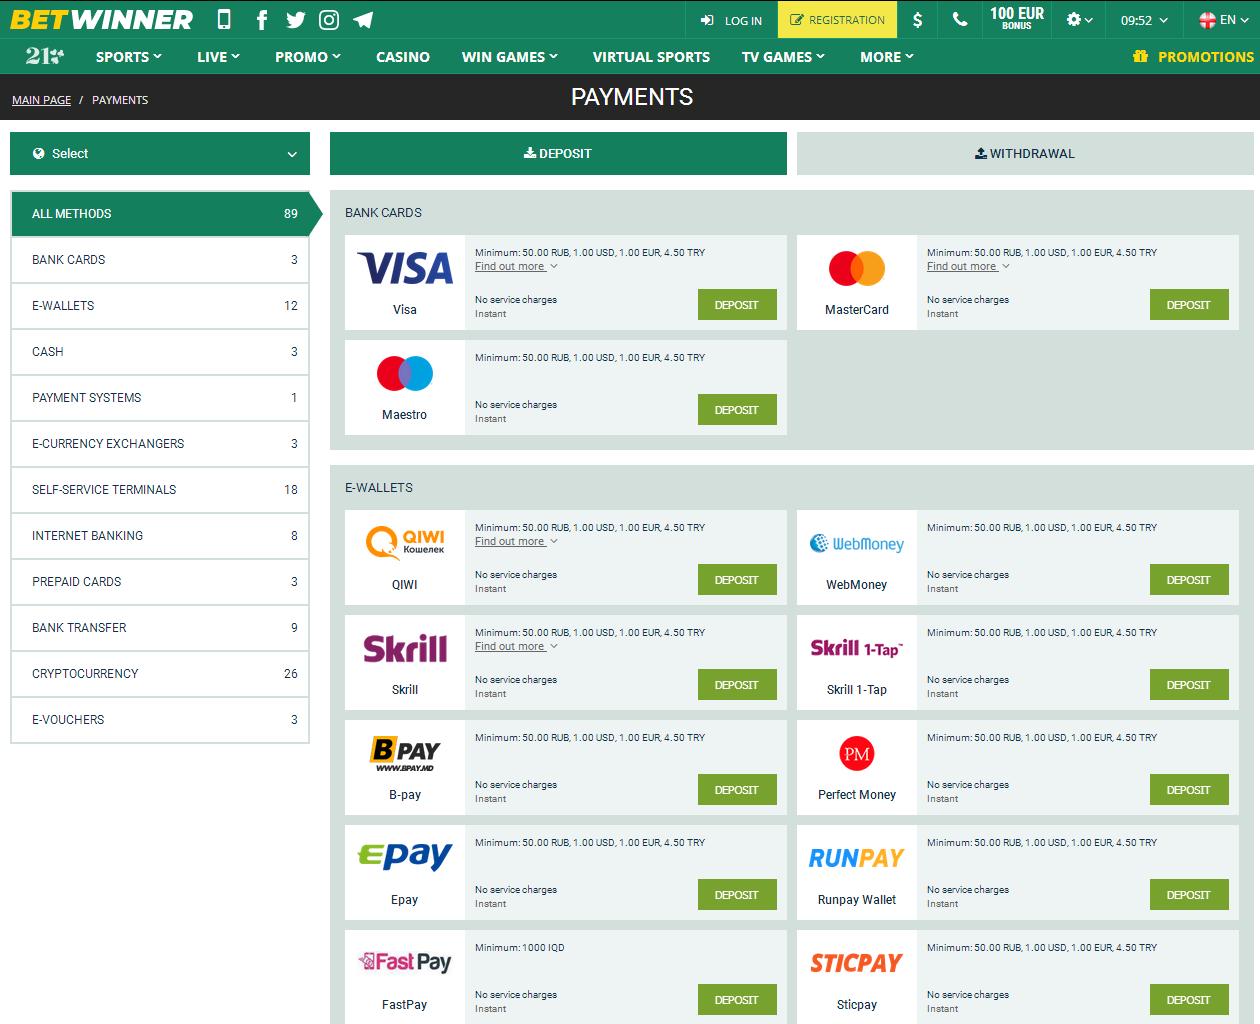This screenshot has height=1024, width=1260.
Task: Click the Epay logo
Action: click(x=405, y=857)
